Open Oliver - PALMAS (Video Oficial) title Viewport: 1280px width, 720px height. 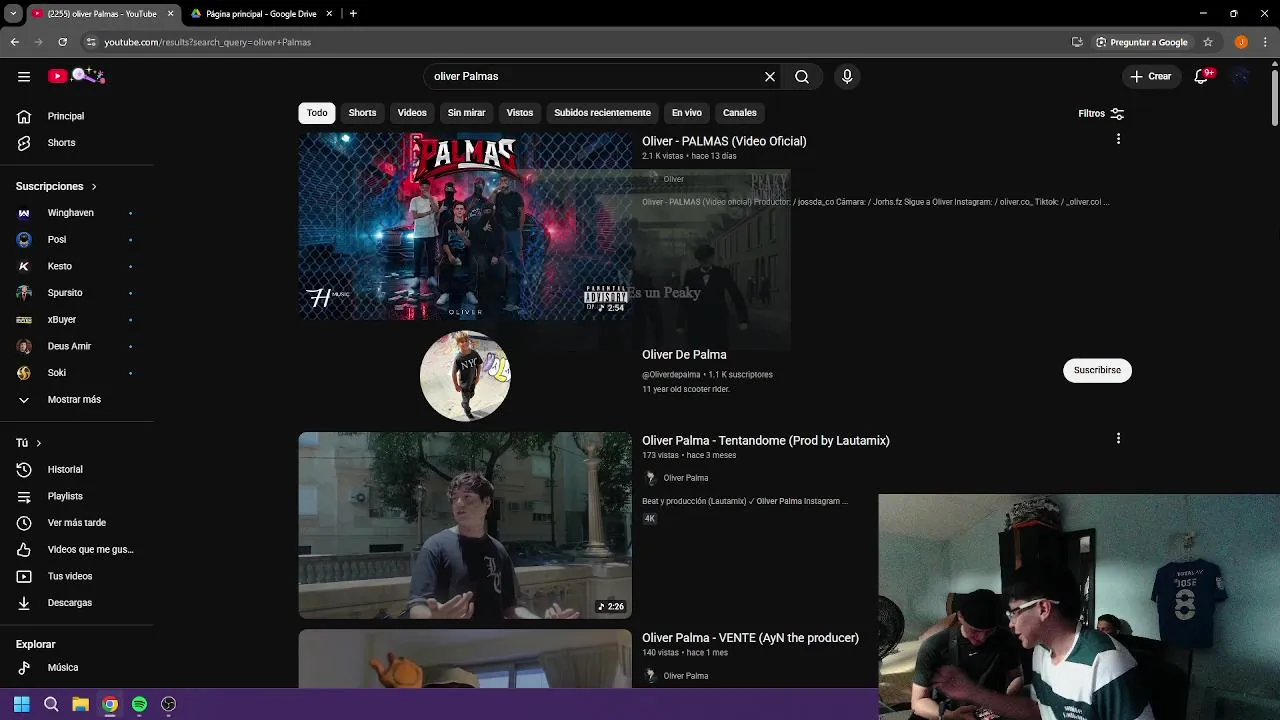(724, 141)
